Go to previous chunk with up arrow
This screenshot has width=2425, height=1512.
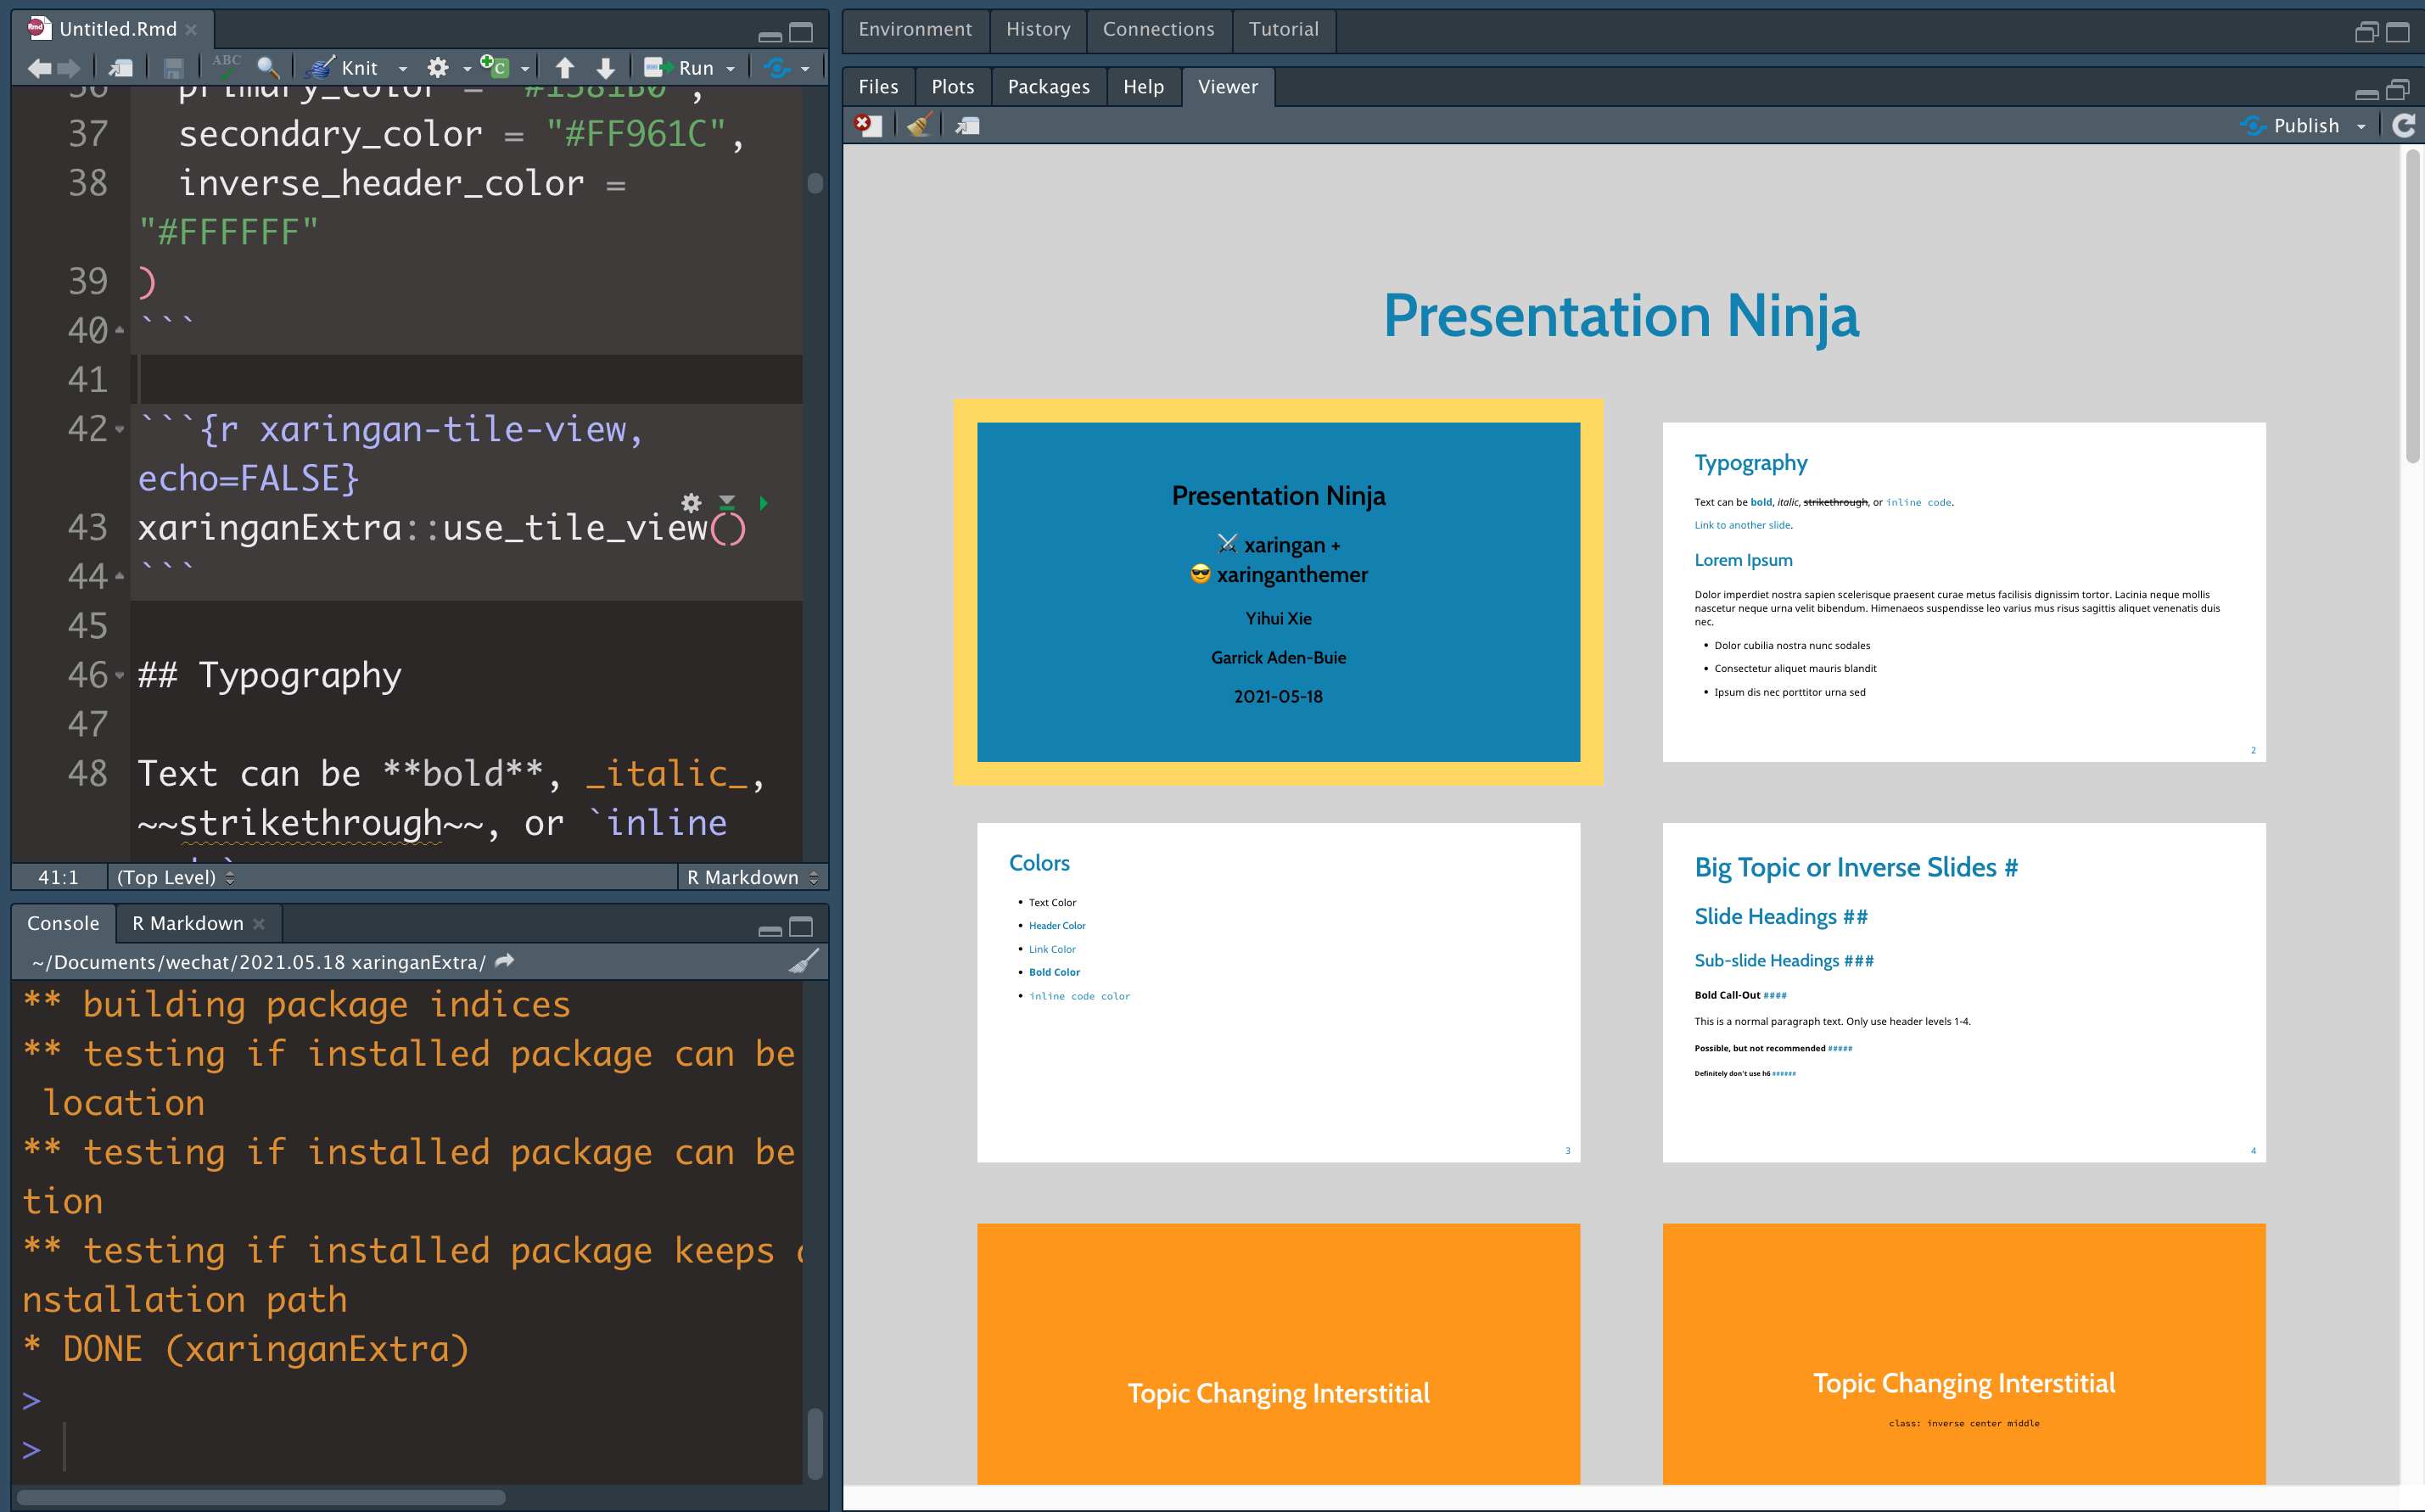[565, 68]
